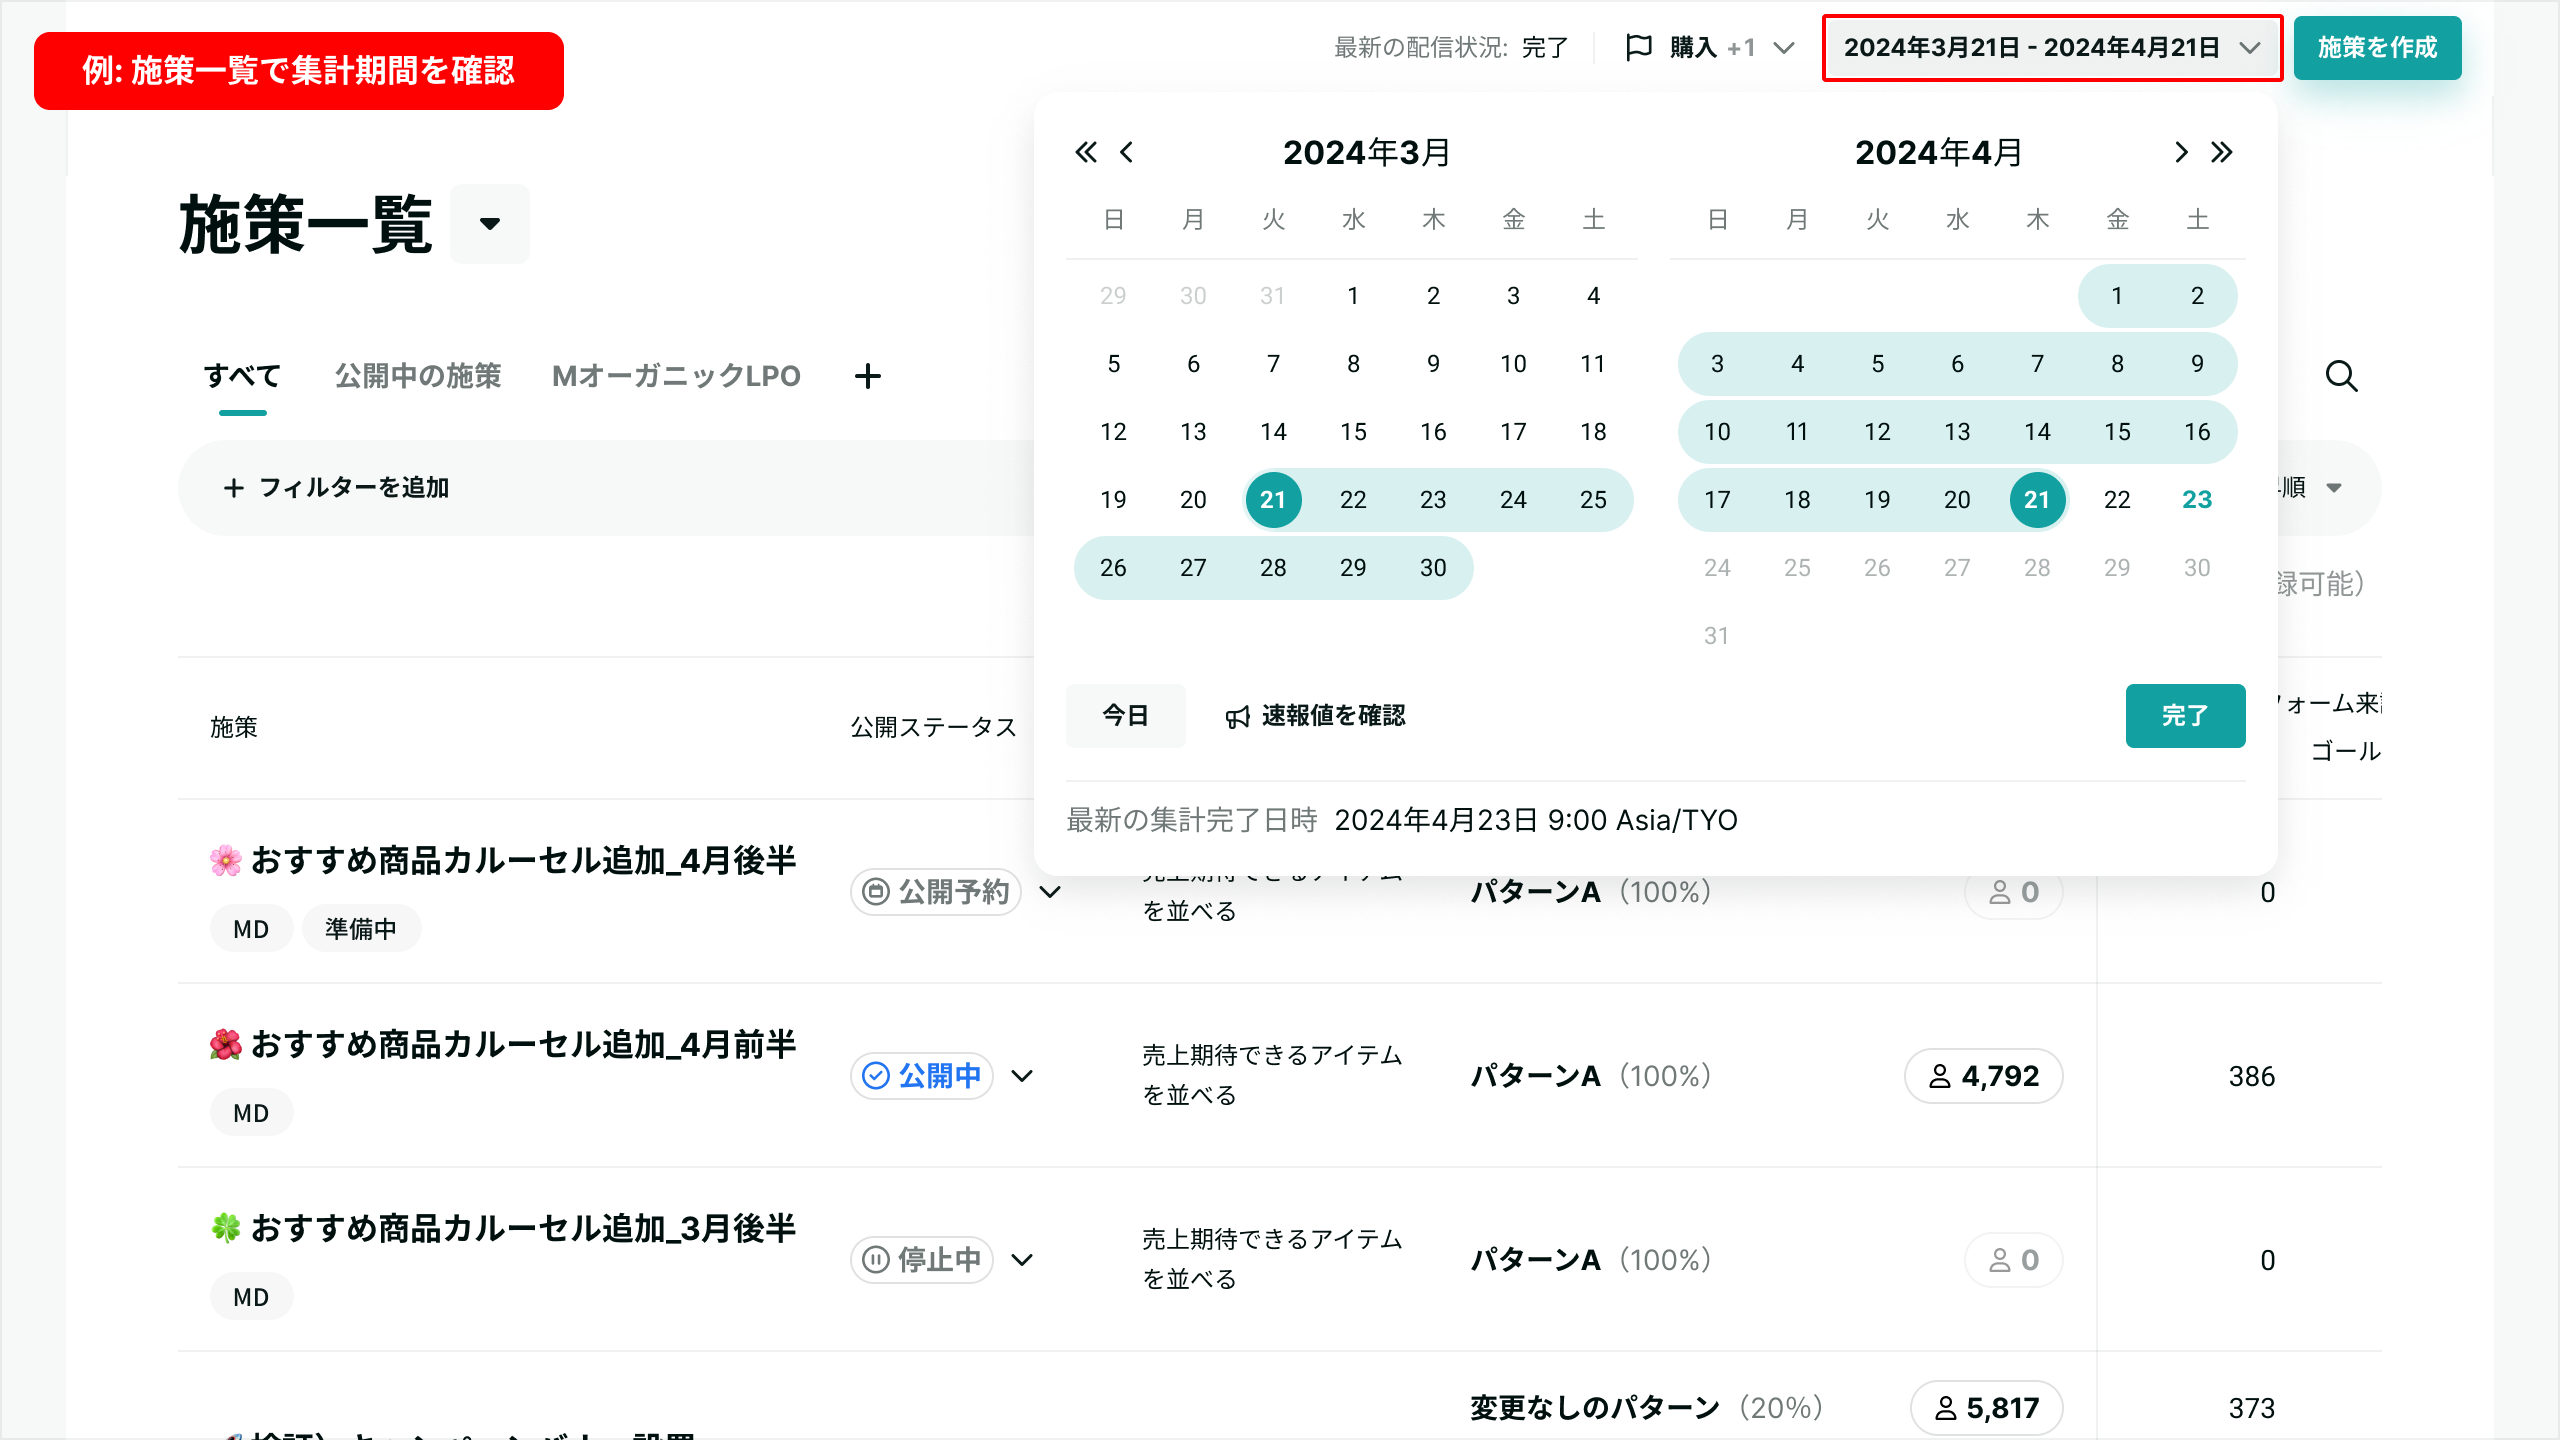Select March 30 in the calendar

tap(1433, 568)
